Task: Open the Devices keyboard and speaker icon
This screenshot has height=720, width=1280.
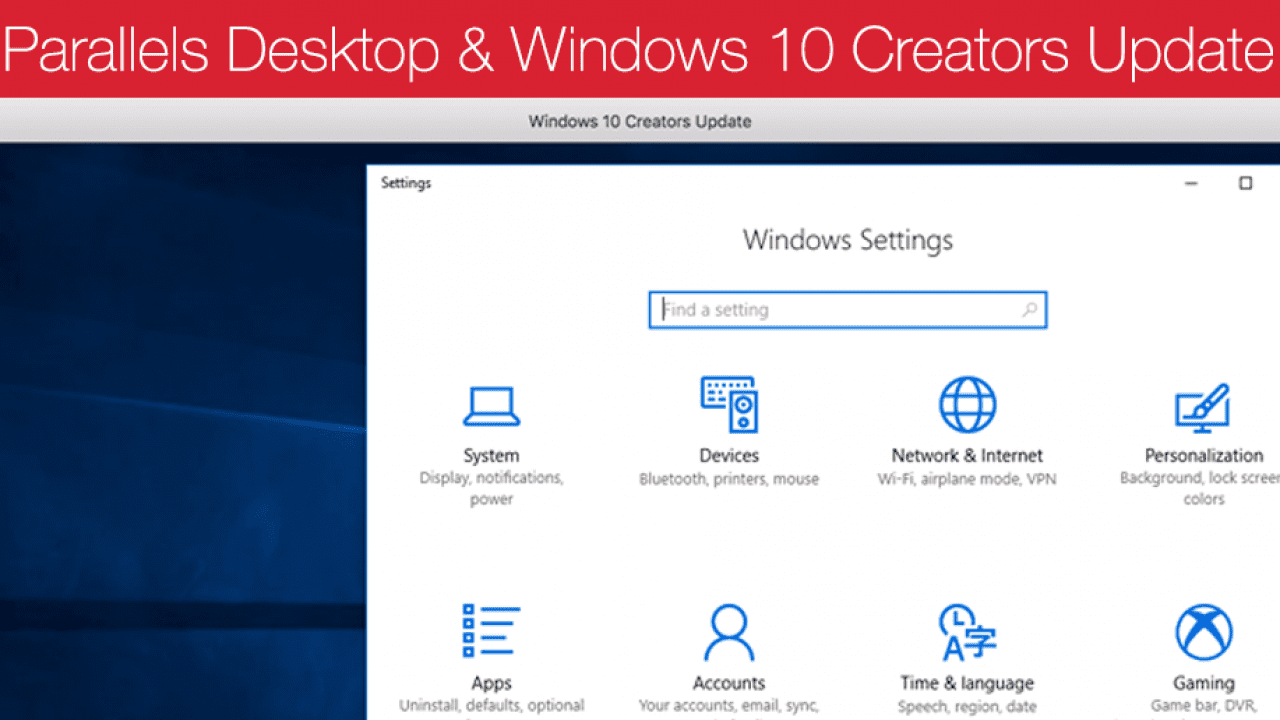Action: [729, 405]
